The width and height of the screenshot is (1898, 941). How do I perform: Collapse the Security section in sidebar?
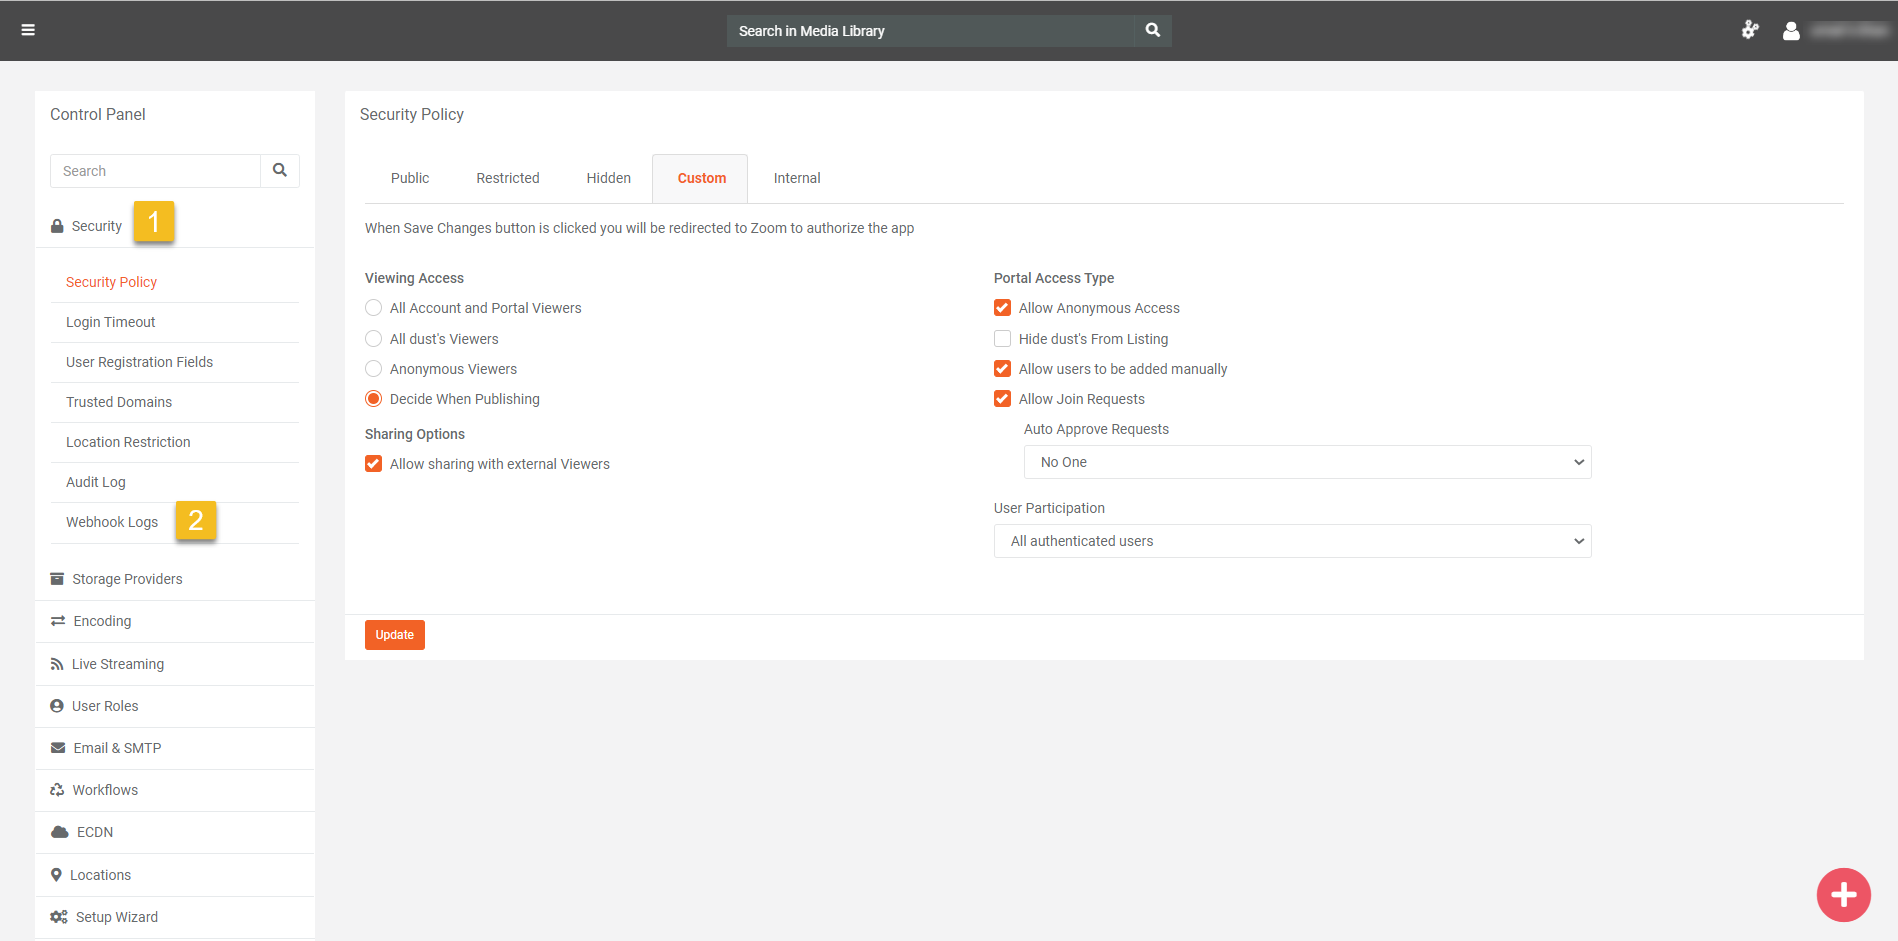point(96,226)
